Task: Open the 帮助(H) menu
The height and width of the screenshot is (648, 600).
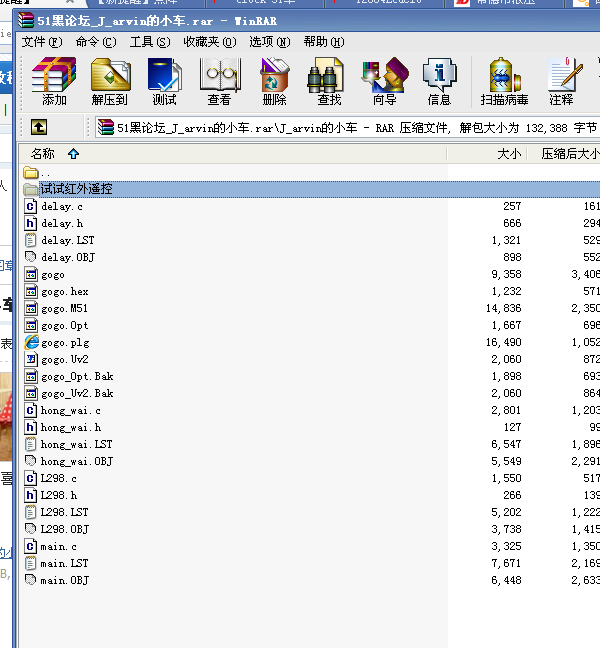Action: tap(324, 42)
